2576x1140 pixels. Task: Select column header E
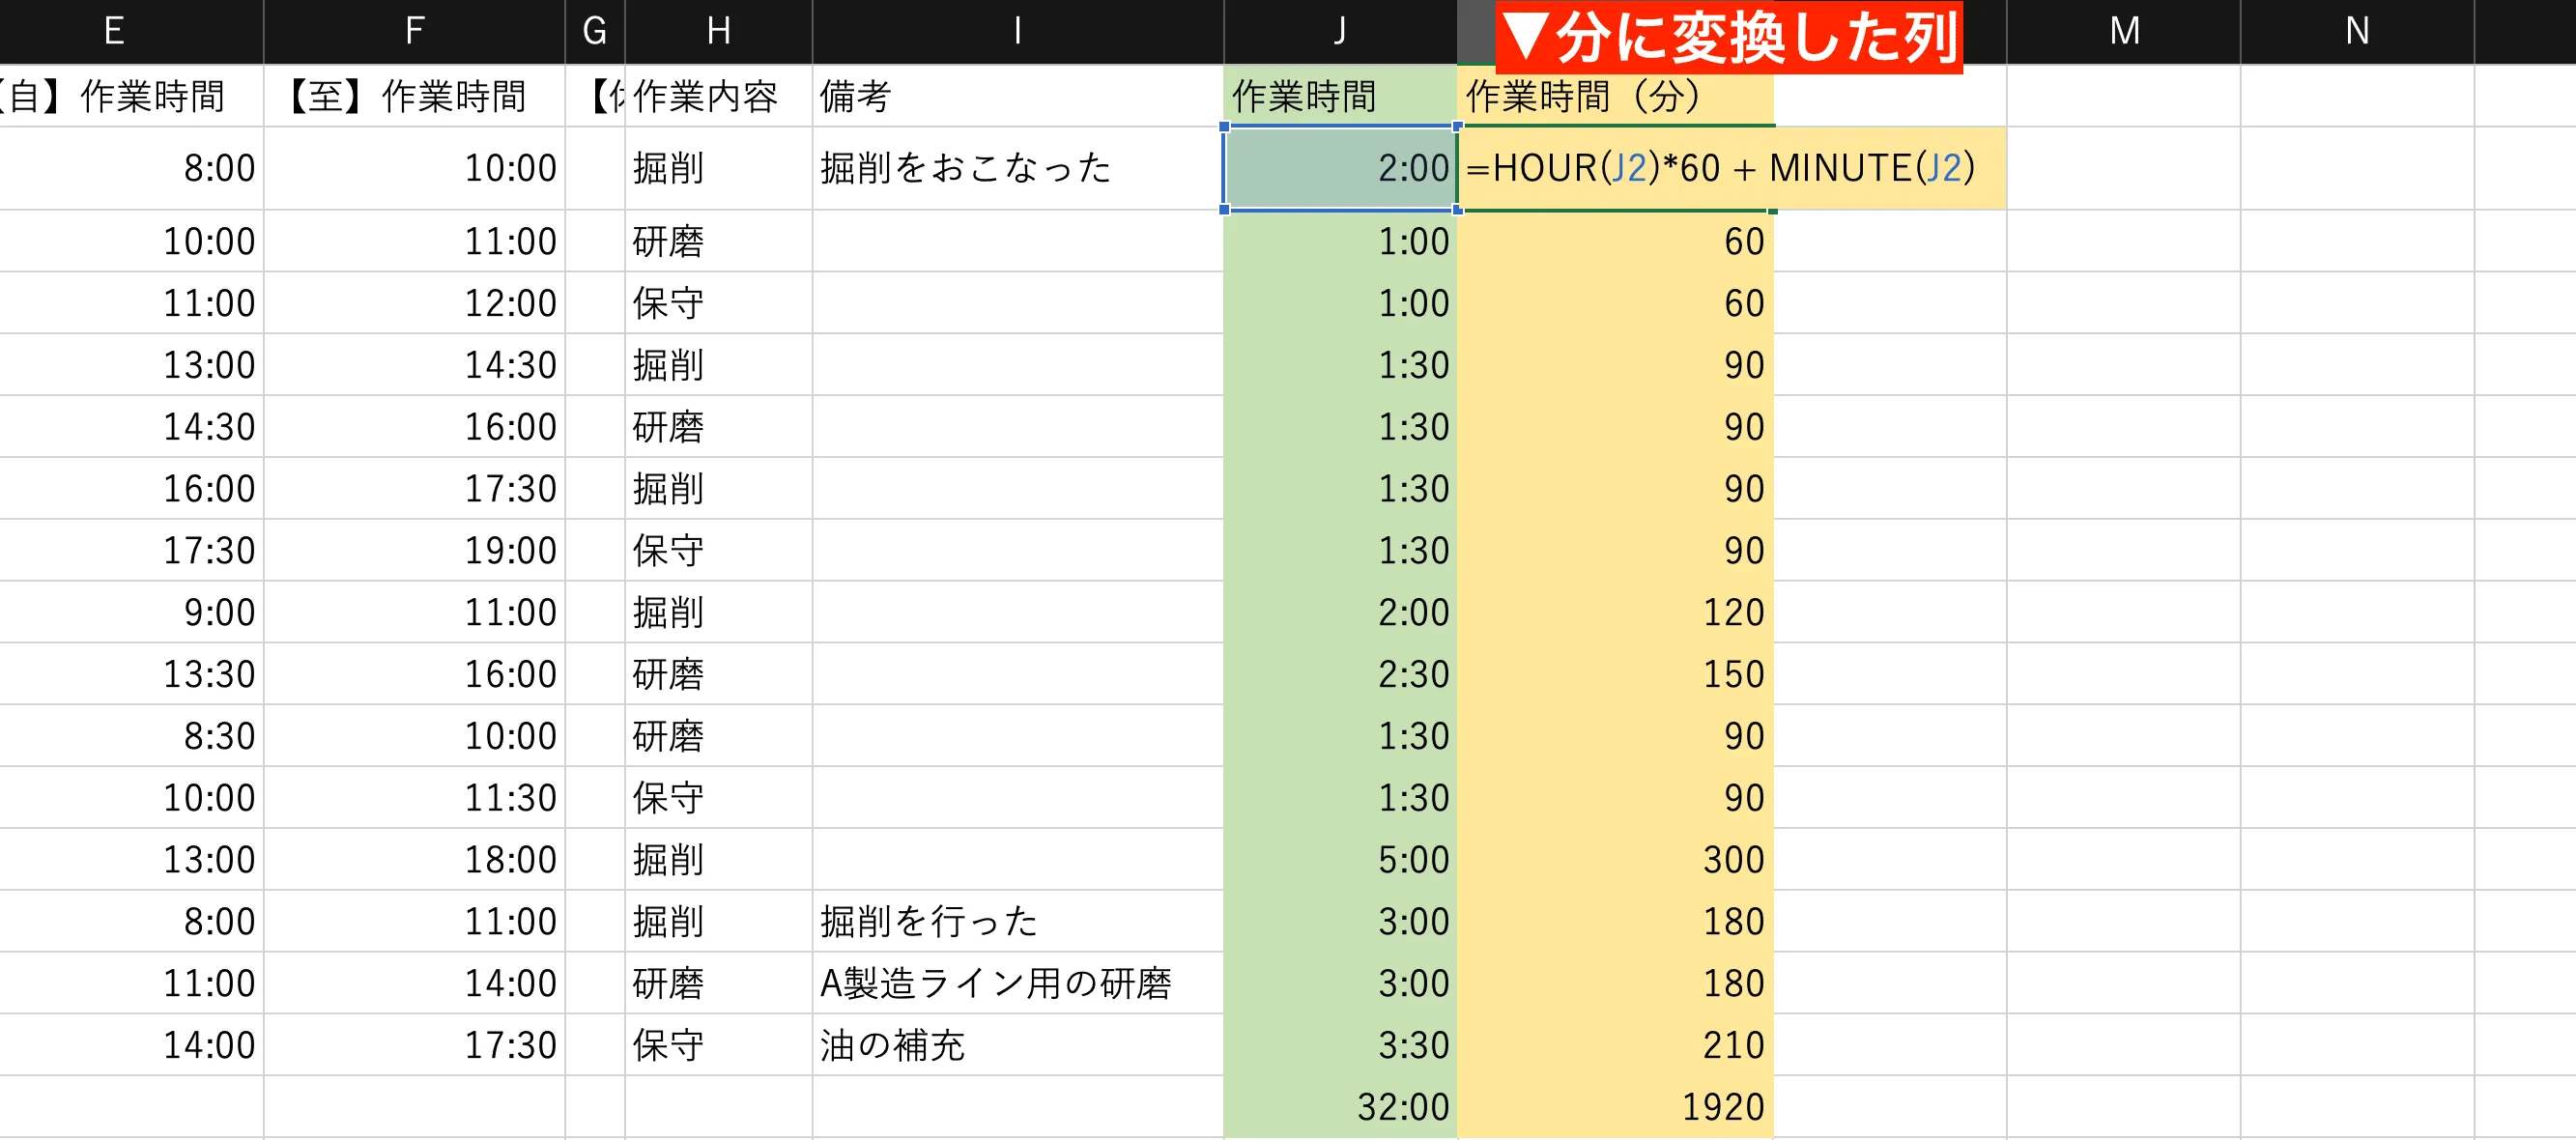pyautogui.click(x=113, y=29)
